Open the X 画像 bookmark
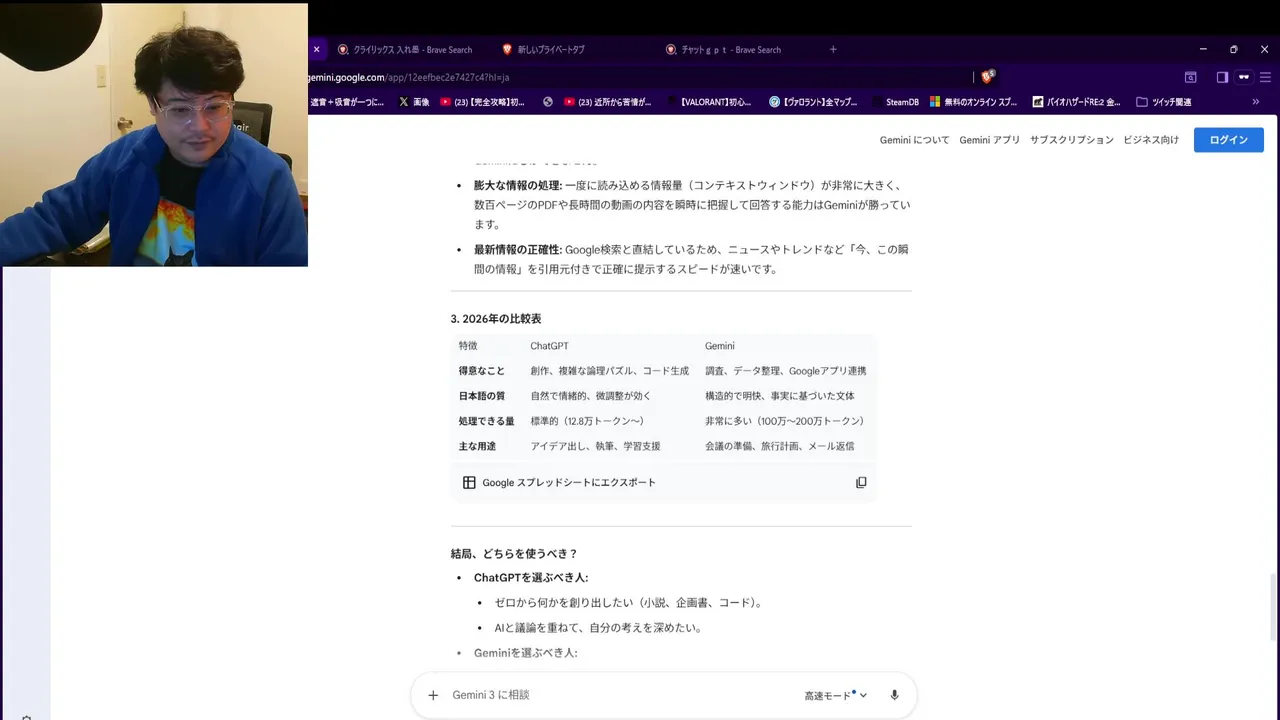 (x=414, y=102)
